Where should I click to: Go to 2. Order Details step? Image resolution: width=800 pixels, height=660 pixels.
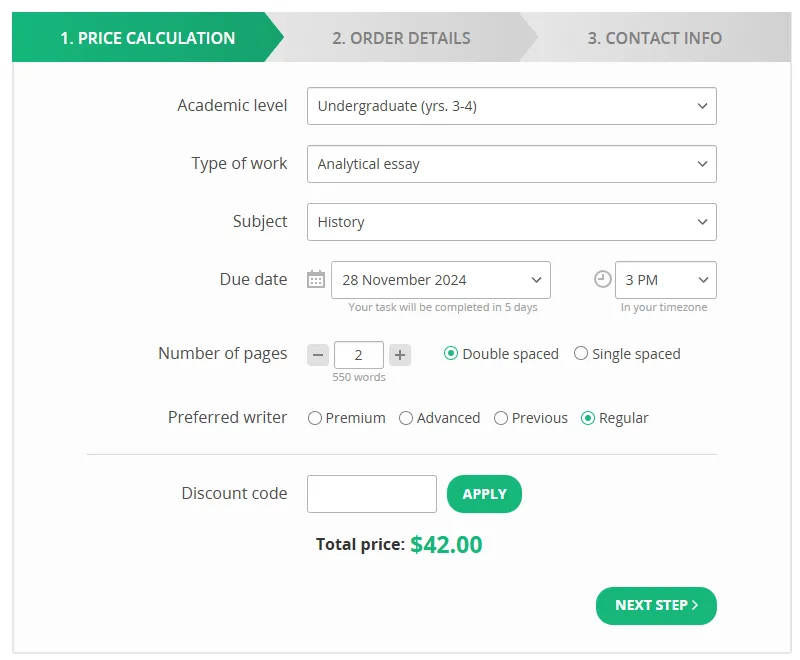(402, 38)
